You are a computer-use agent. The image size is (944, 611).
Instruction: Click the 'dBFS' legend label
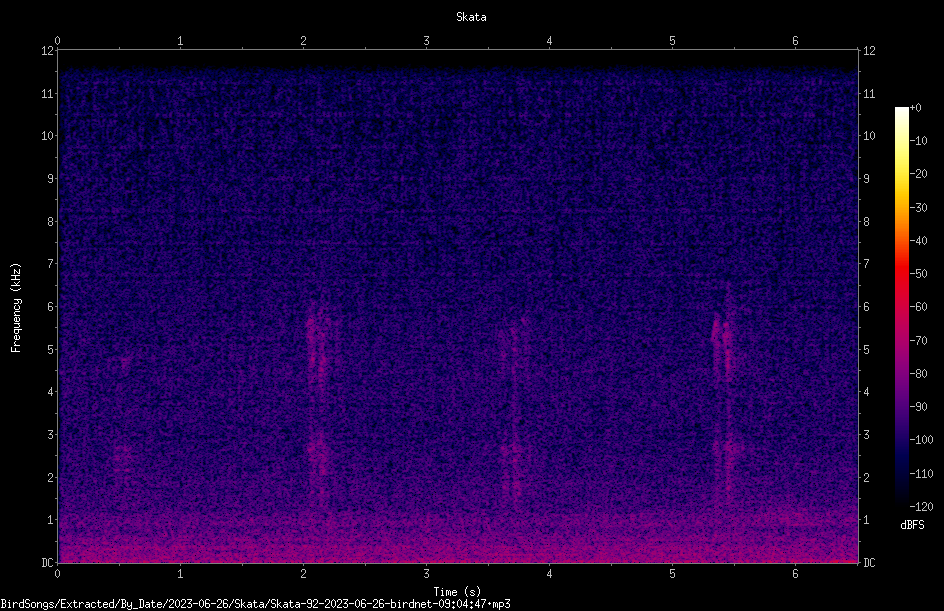click(912, 525)
